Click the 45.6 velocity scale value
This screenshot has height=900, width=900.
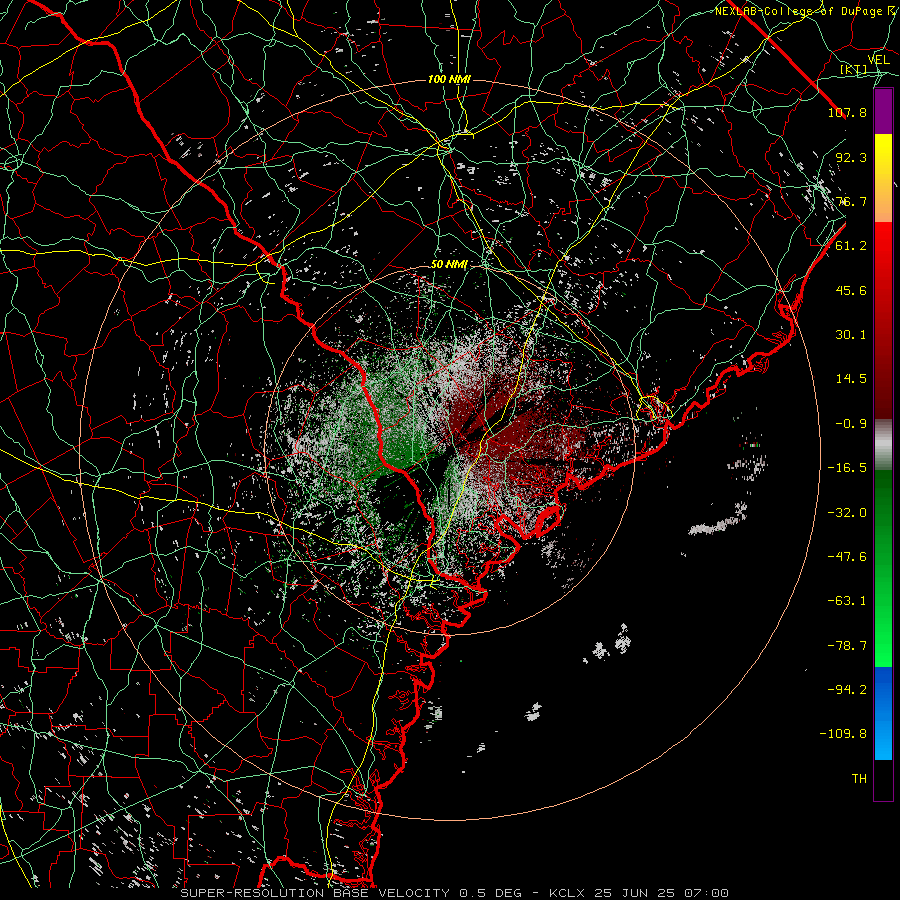[851, 290]
